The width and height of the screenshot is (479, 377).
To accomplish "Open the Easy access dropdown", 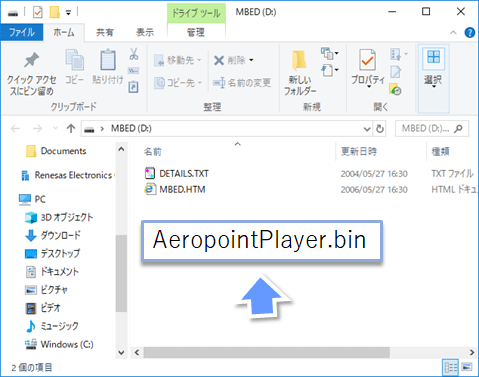I will pos(330,70).
